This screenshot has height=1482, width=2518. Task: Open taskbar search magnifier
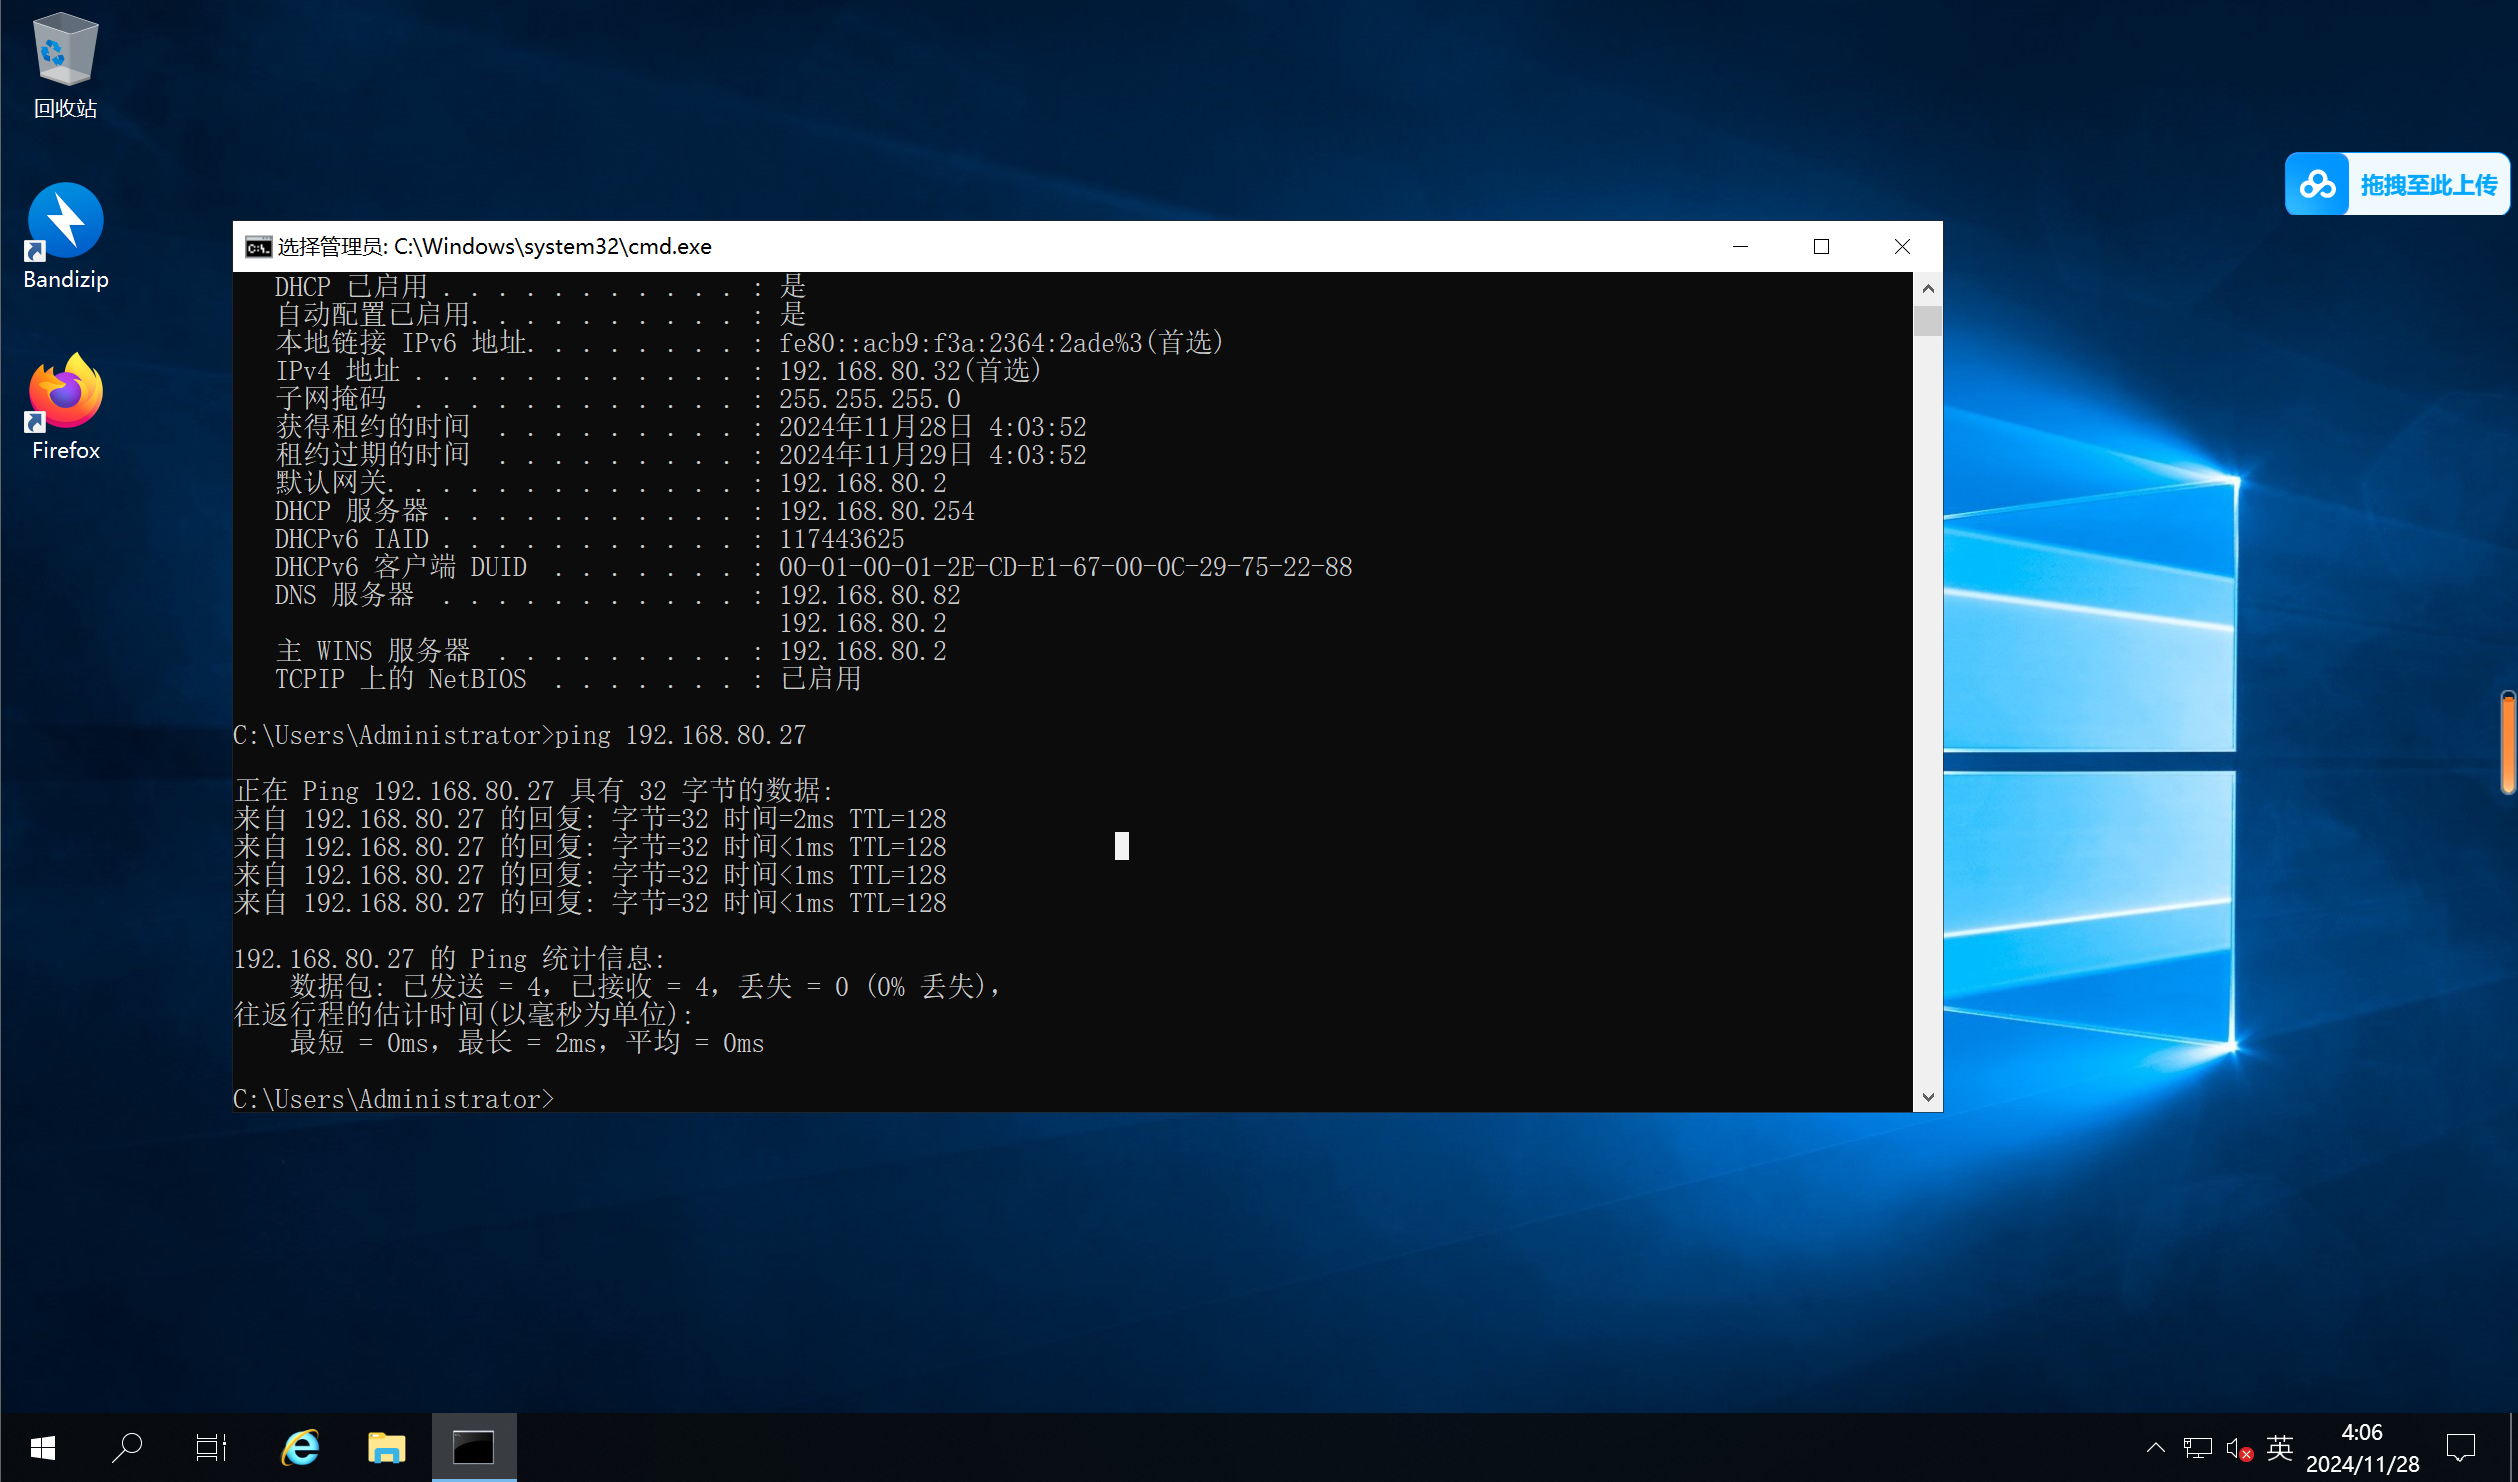point(127,1447)
